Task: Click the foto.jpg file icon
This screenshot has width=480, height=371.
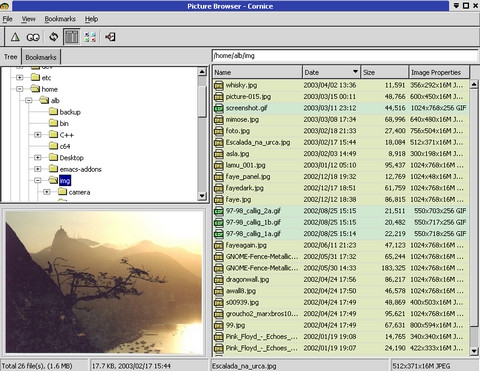Action: [219, 131]
